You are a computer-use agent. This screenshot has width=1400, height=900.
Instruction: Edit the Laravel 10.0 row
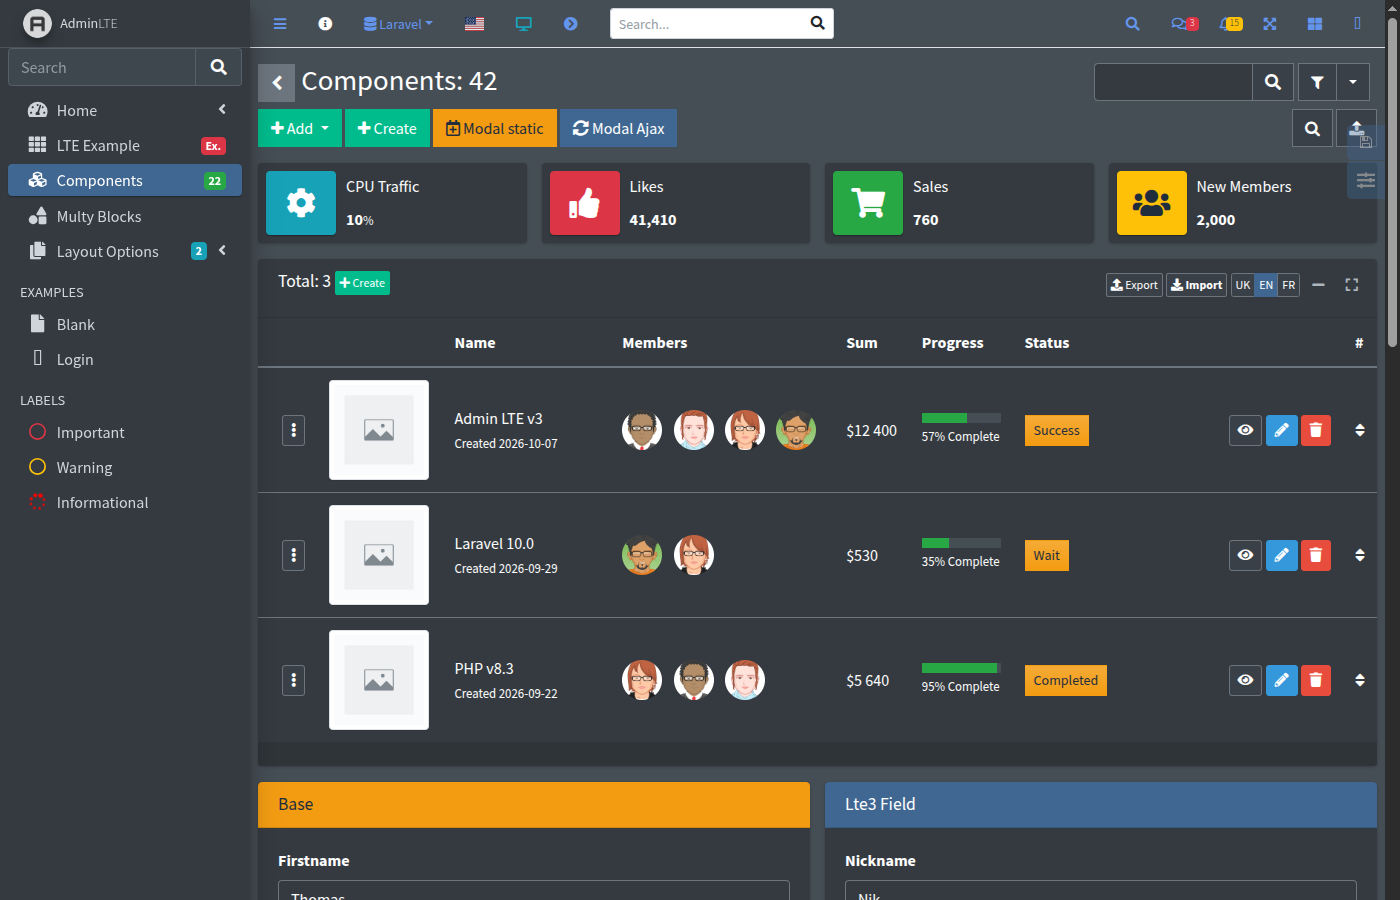tap(1281, 555)
